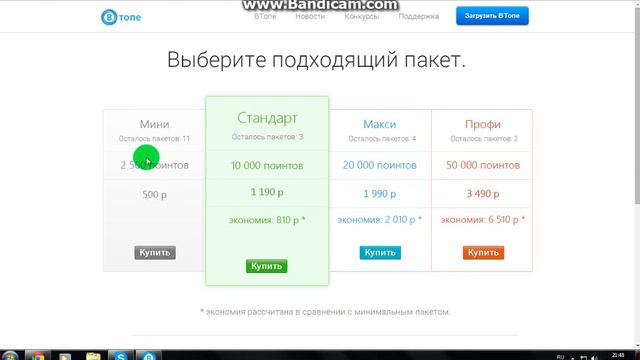Open the file explorer folder taskbar icon
Image resolution: width=640 pixels, height=360 pixels.
coord(93,356)
